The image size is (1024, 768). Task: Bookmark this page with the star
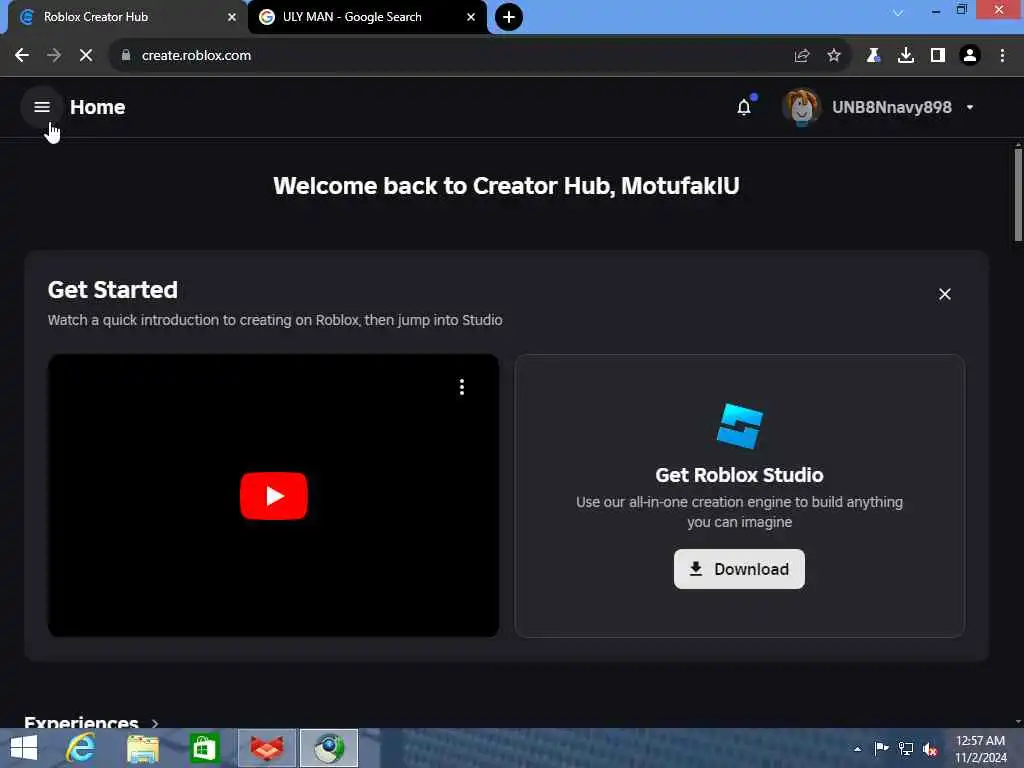coord(834,56)
